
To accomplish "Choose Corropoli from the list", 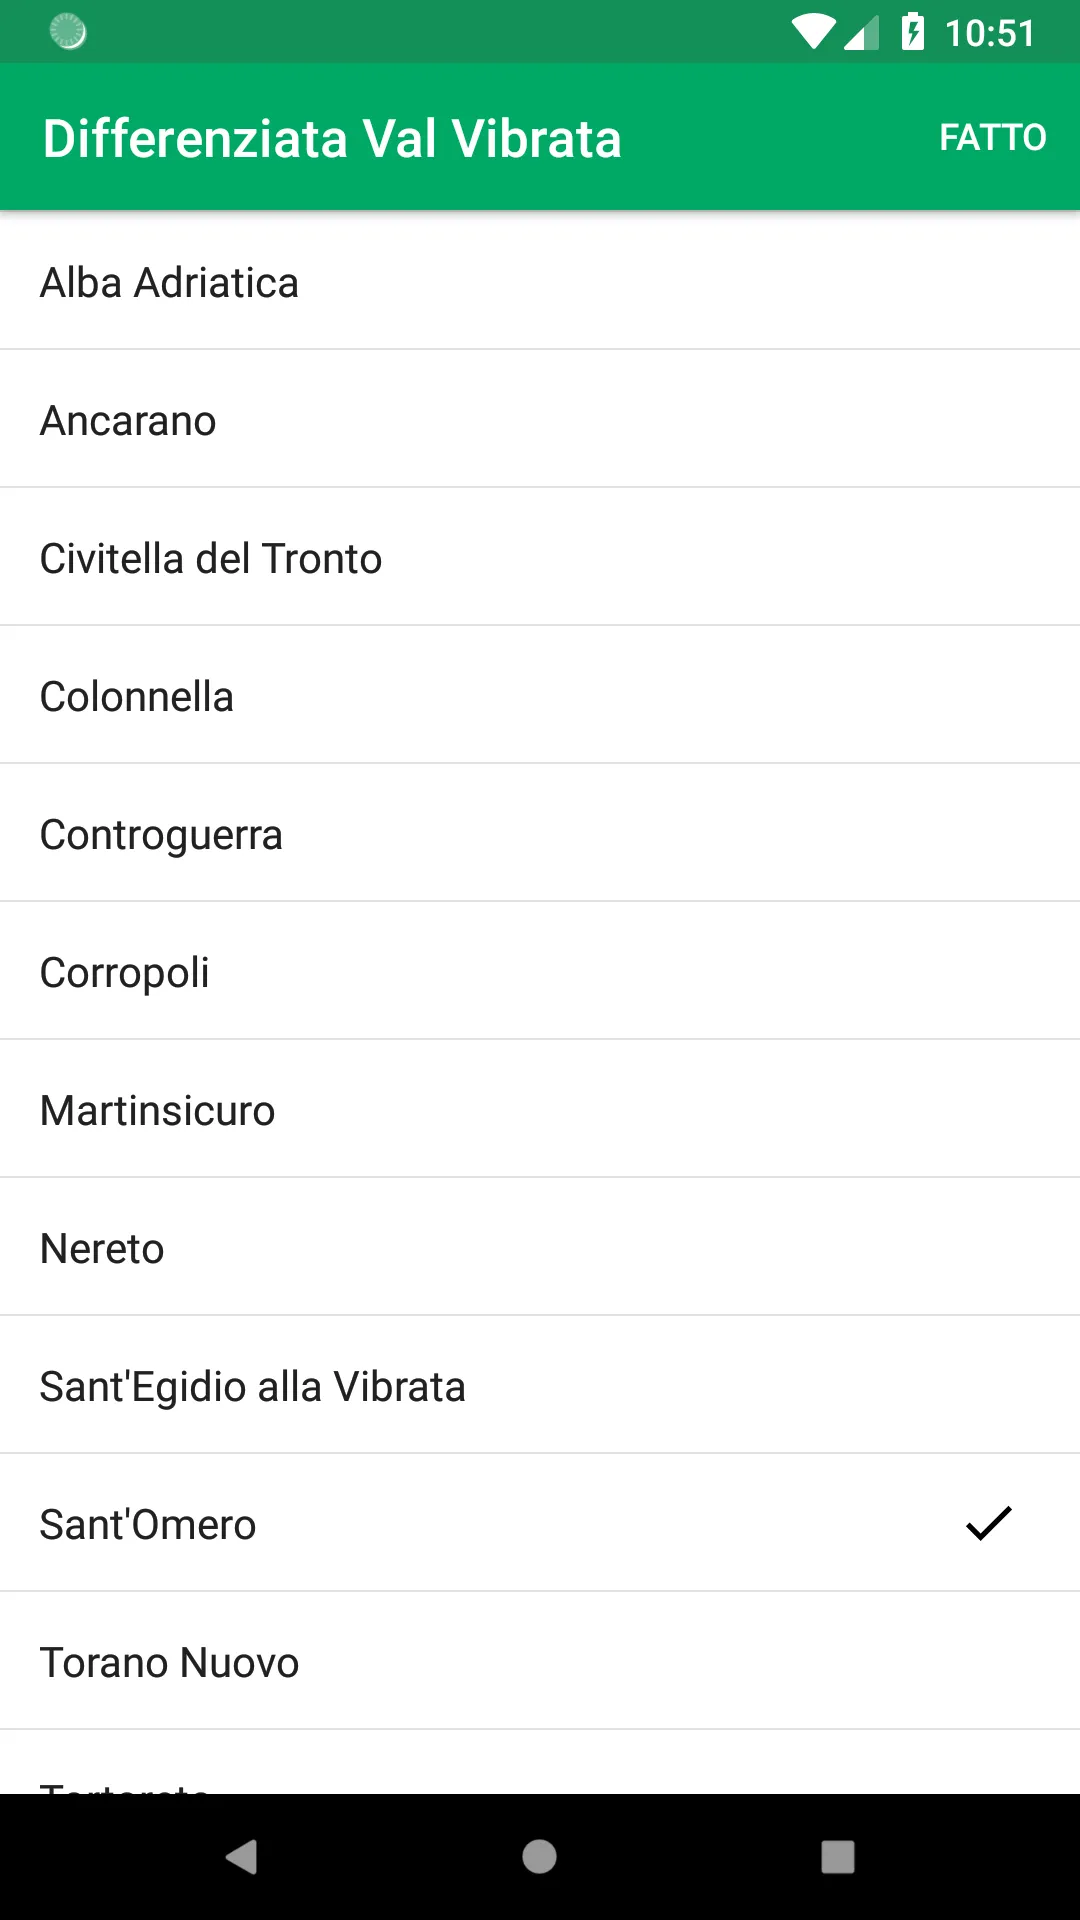I will point(540,971).
